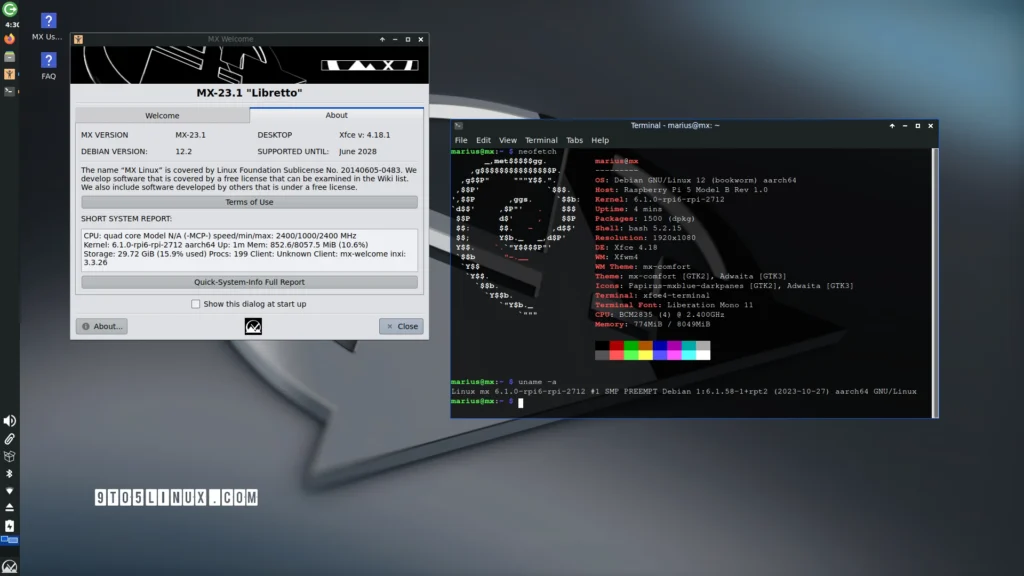Click the Terms of Use button
The image size is (1024, 576).
coord(249,202)
